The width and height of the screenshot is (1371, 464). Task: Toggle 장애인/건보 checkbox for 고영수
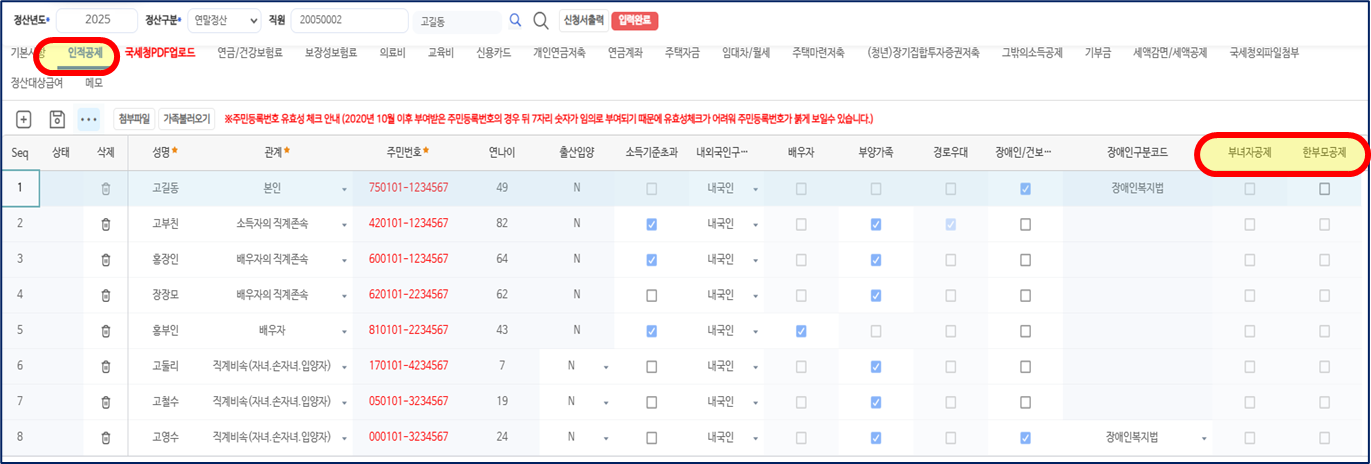tap(1025, 437)
